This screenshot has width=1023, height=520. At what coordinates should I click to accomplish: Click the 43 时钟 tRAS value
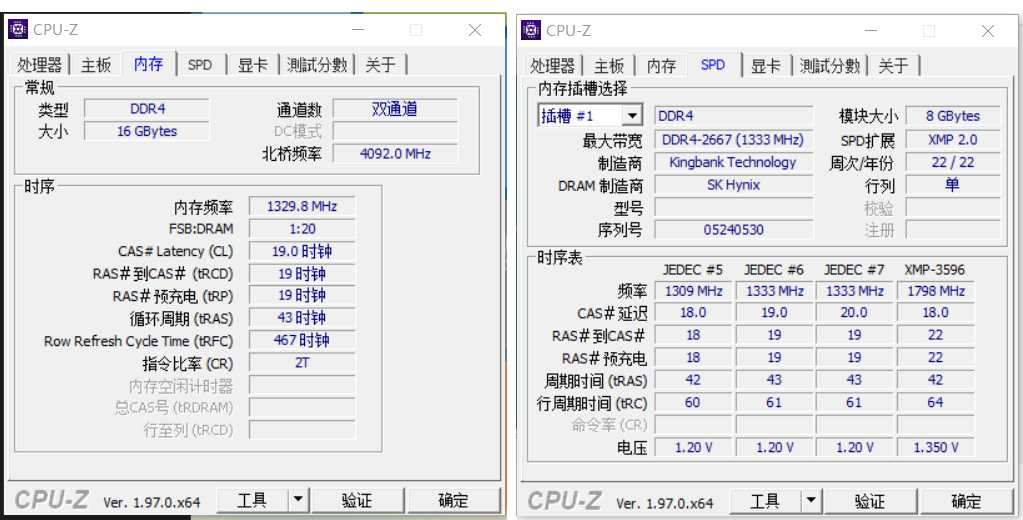(x=302, y=318)
